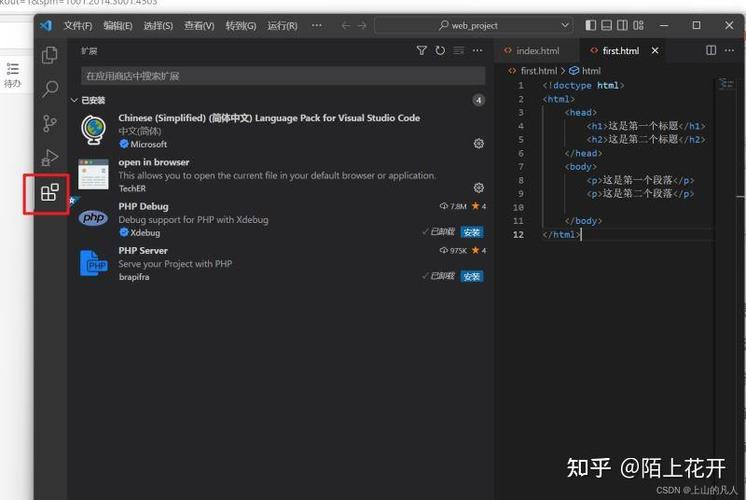Open the Search view in activity bar
Viewport: 746px width, 500px height.
coord(50,88)
